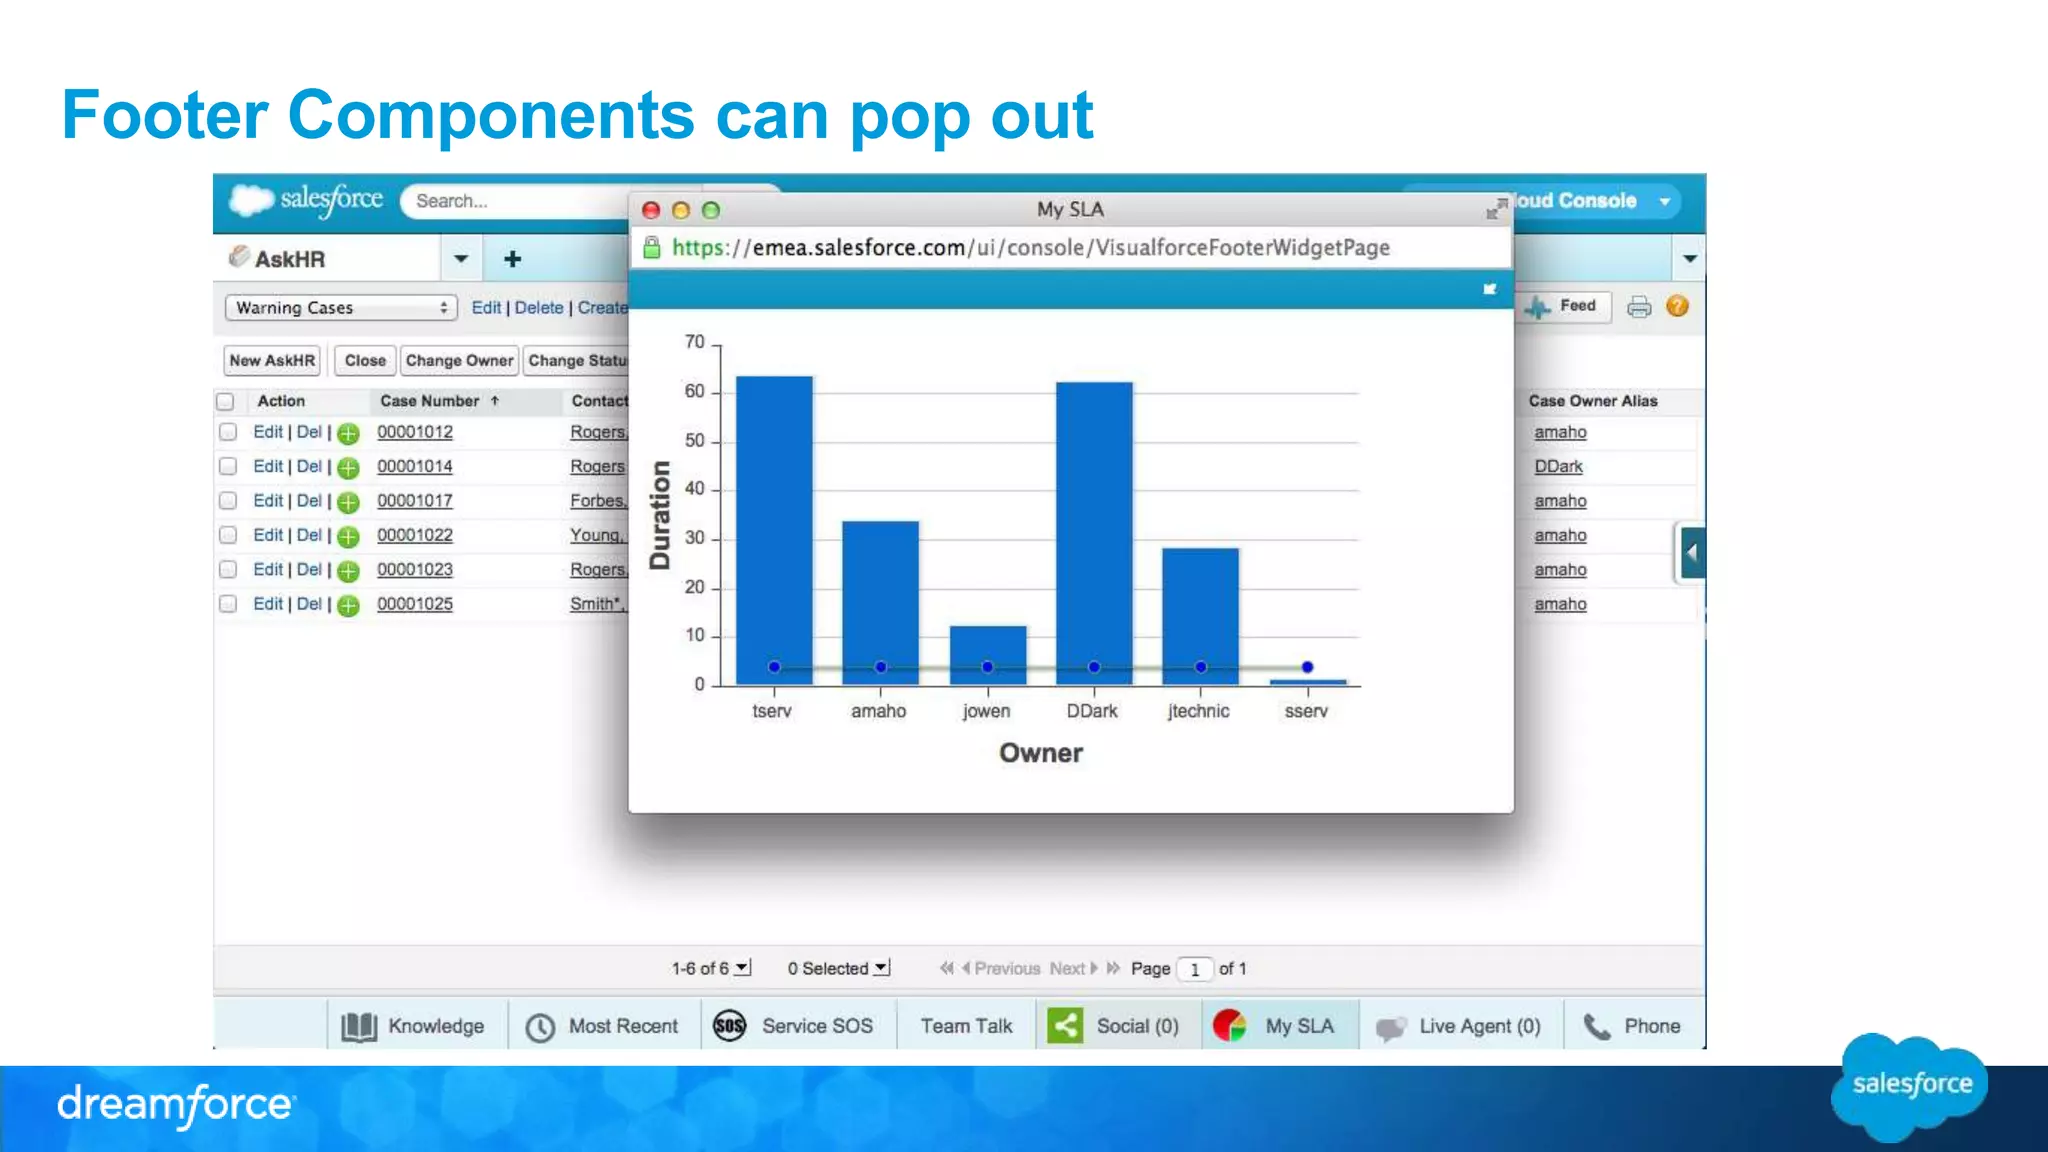Click the DDark bar in chart
Screen dimensions: 2048x1152
click(1094, 533)
